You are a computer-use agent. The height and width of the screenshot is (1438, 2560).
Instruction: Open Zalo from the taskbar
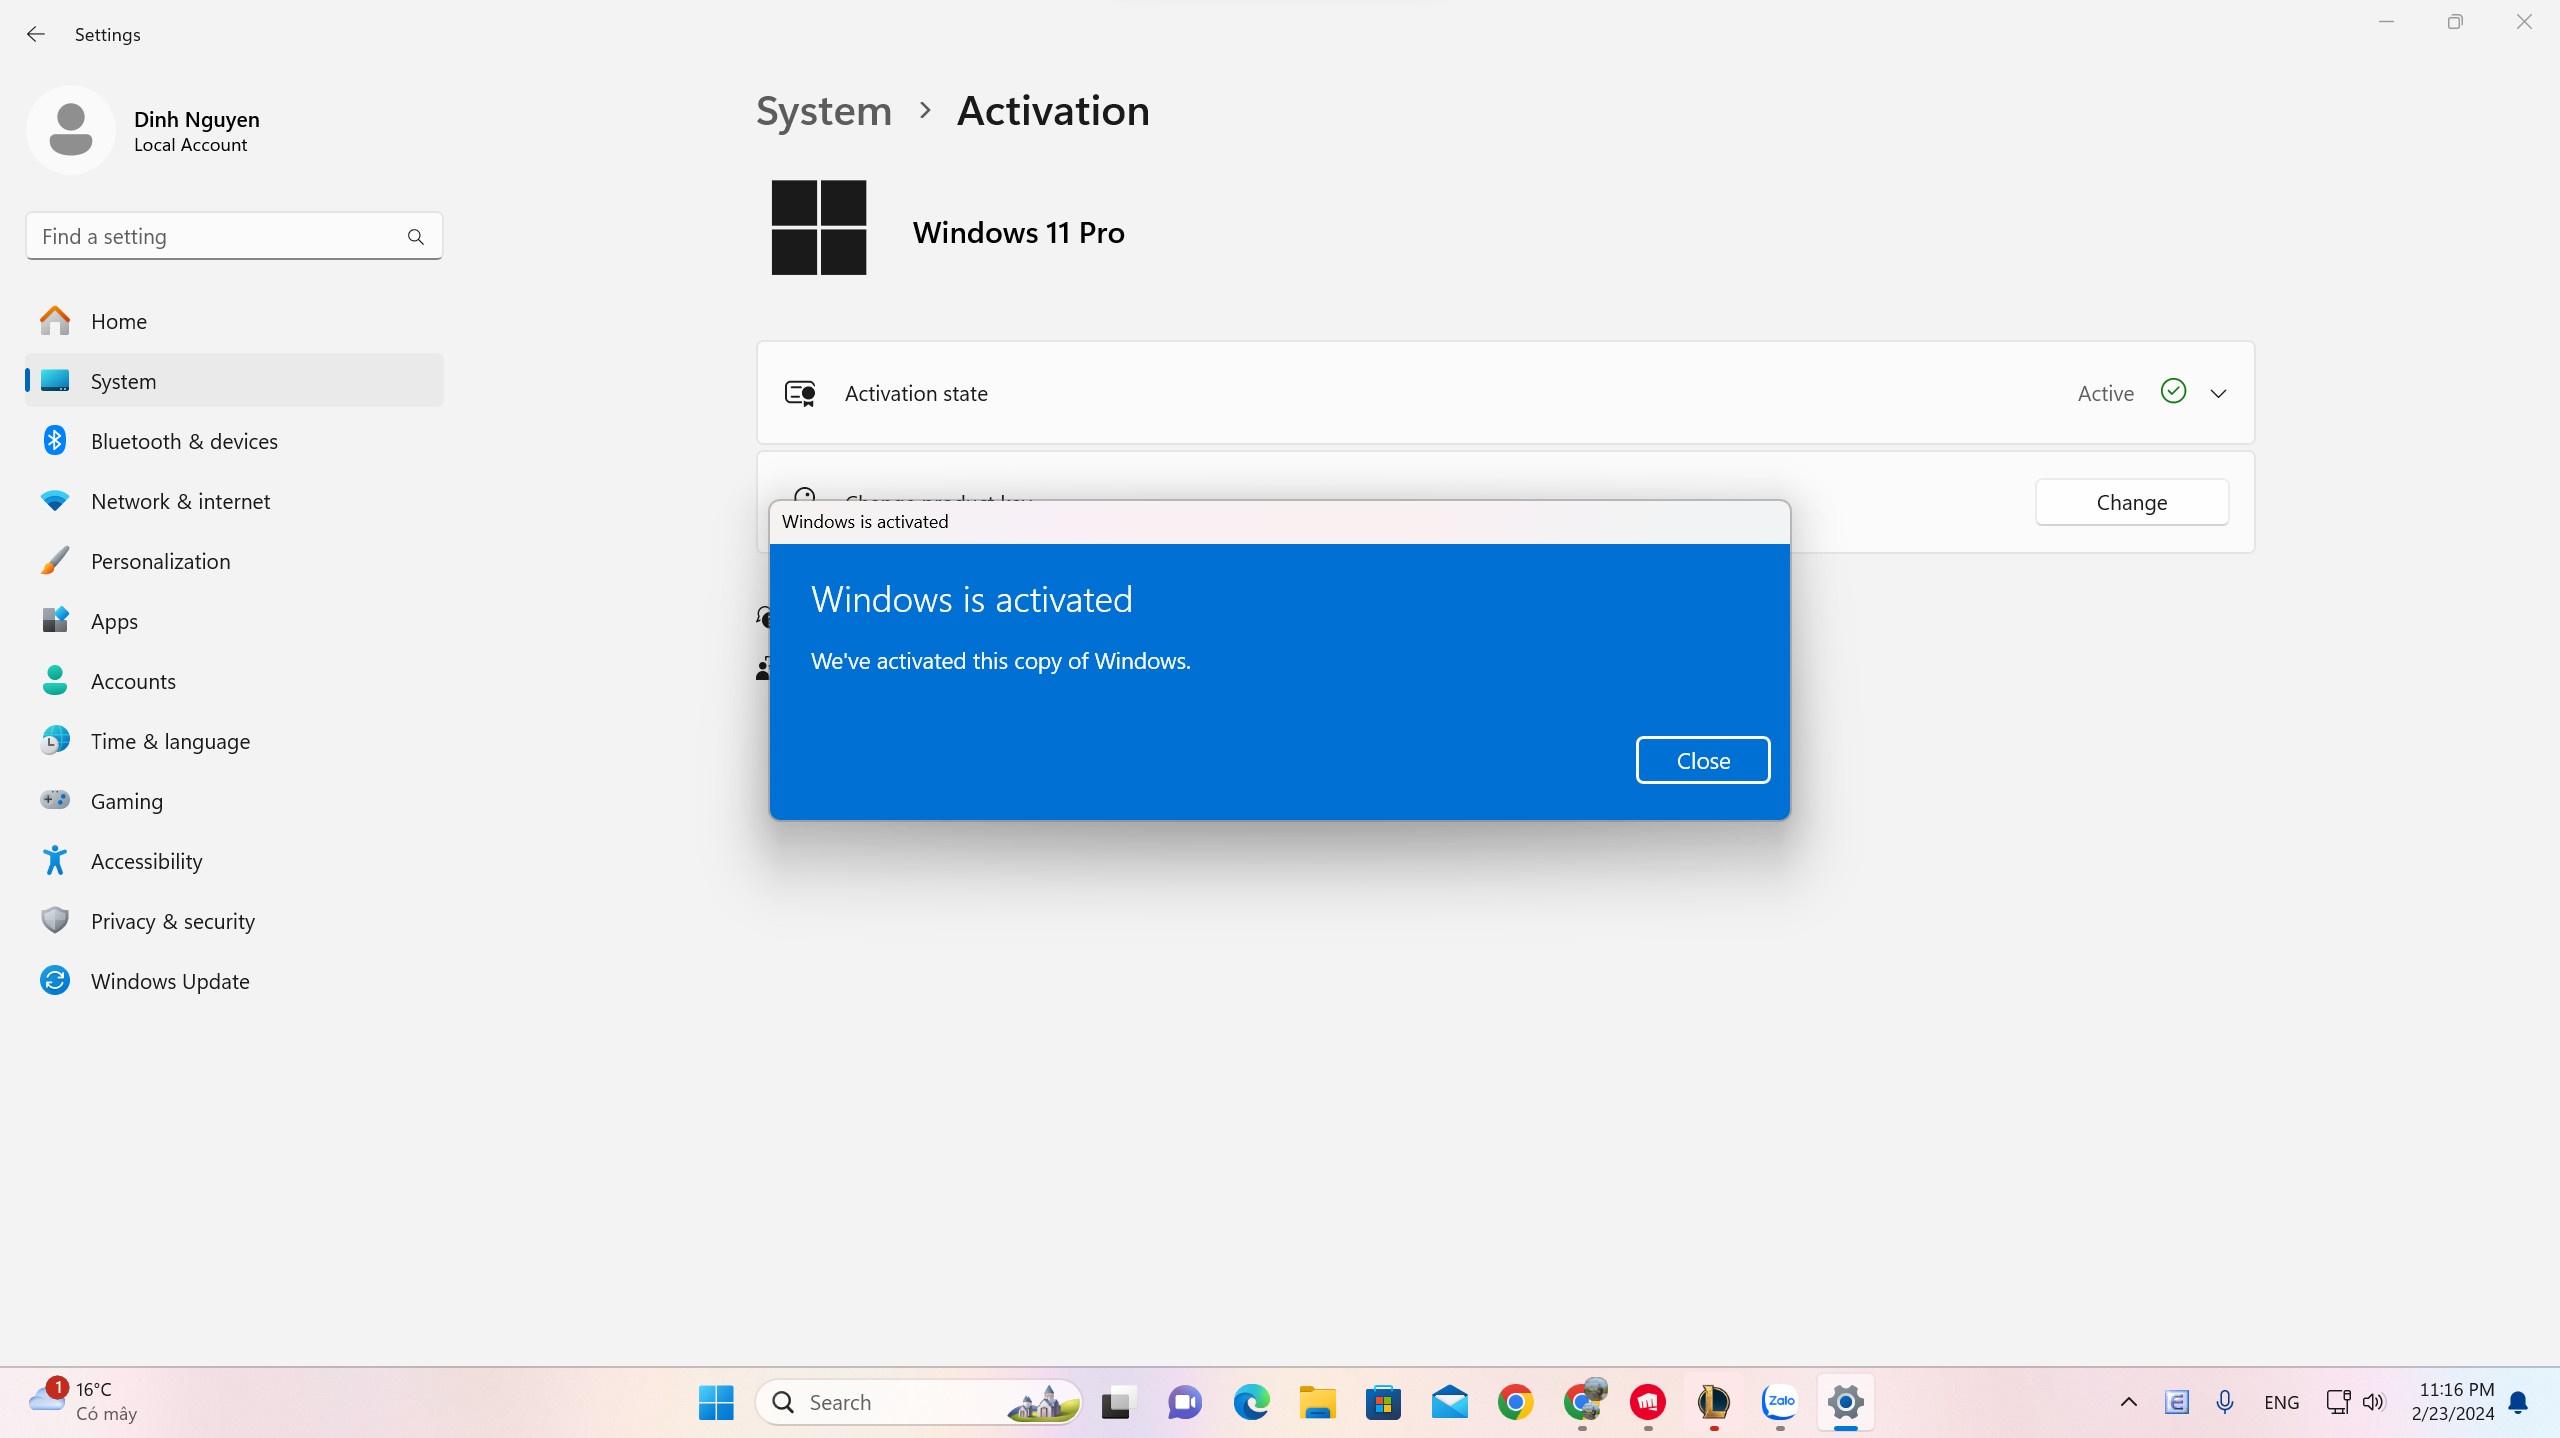[1780, 1402]
